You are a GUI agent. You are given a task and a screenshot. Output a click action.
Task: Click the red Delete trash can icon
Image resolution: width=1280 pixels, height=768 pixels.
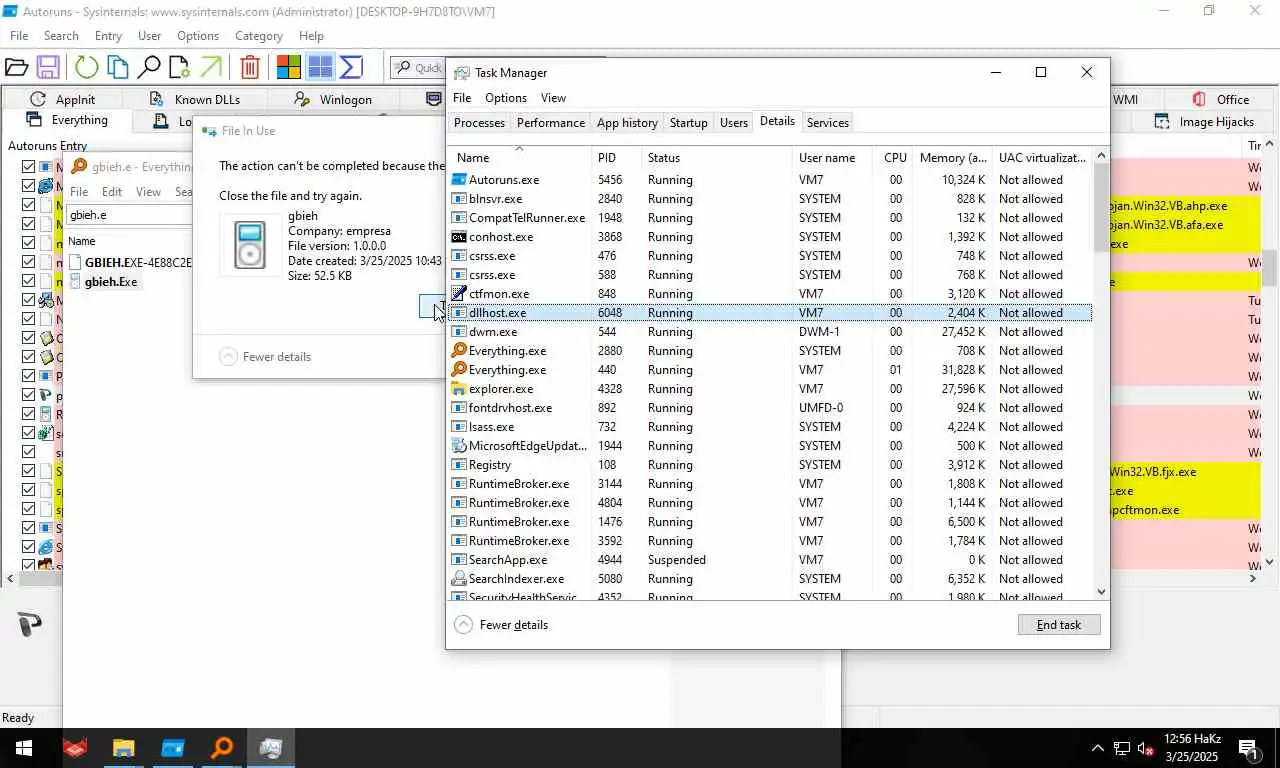click(x=250, y=67)
